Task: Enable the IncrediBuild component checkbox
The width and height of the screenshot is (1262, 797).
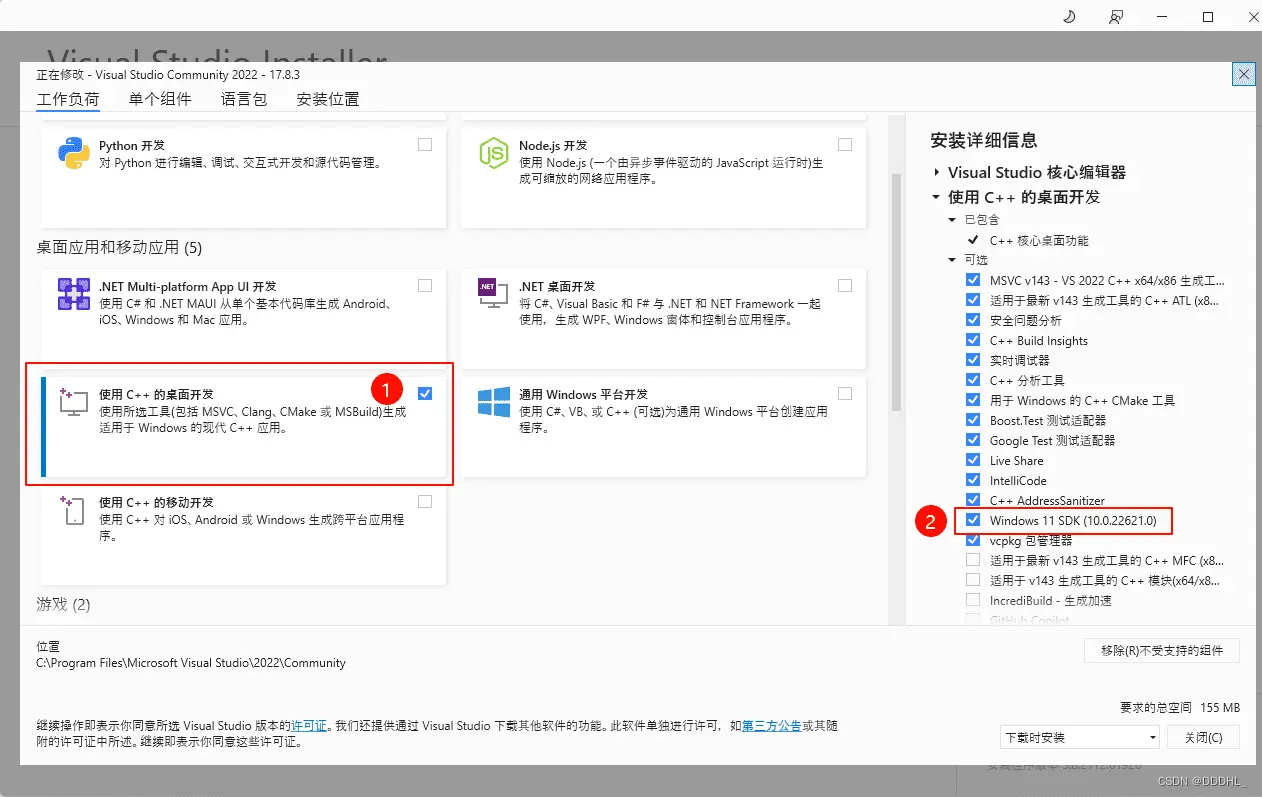Action: coord(973,600)
